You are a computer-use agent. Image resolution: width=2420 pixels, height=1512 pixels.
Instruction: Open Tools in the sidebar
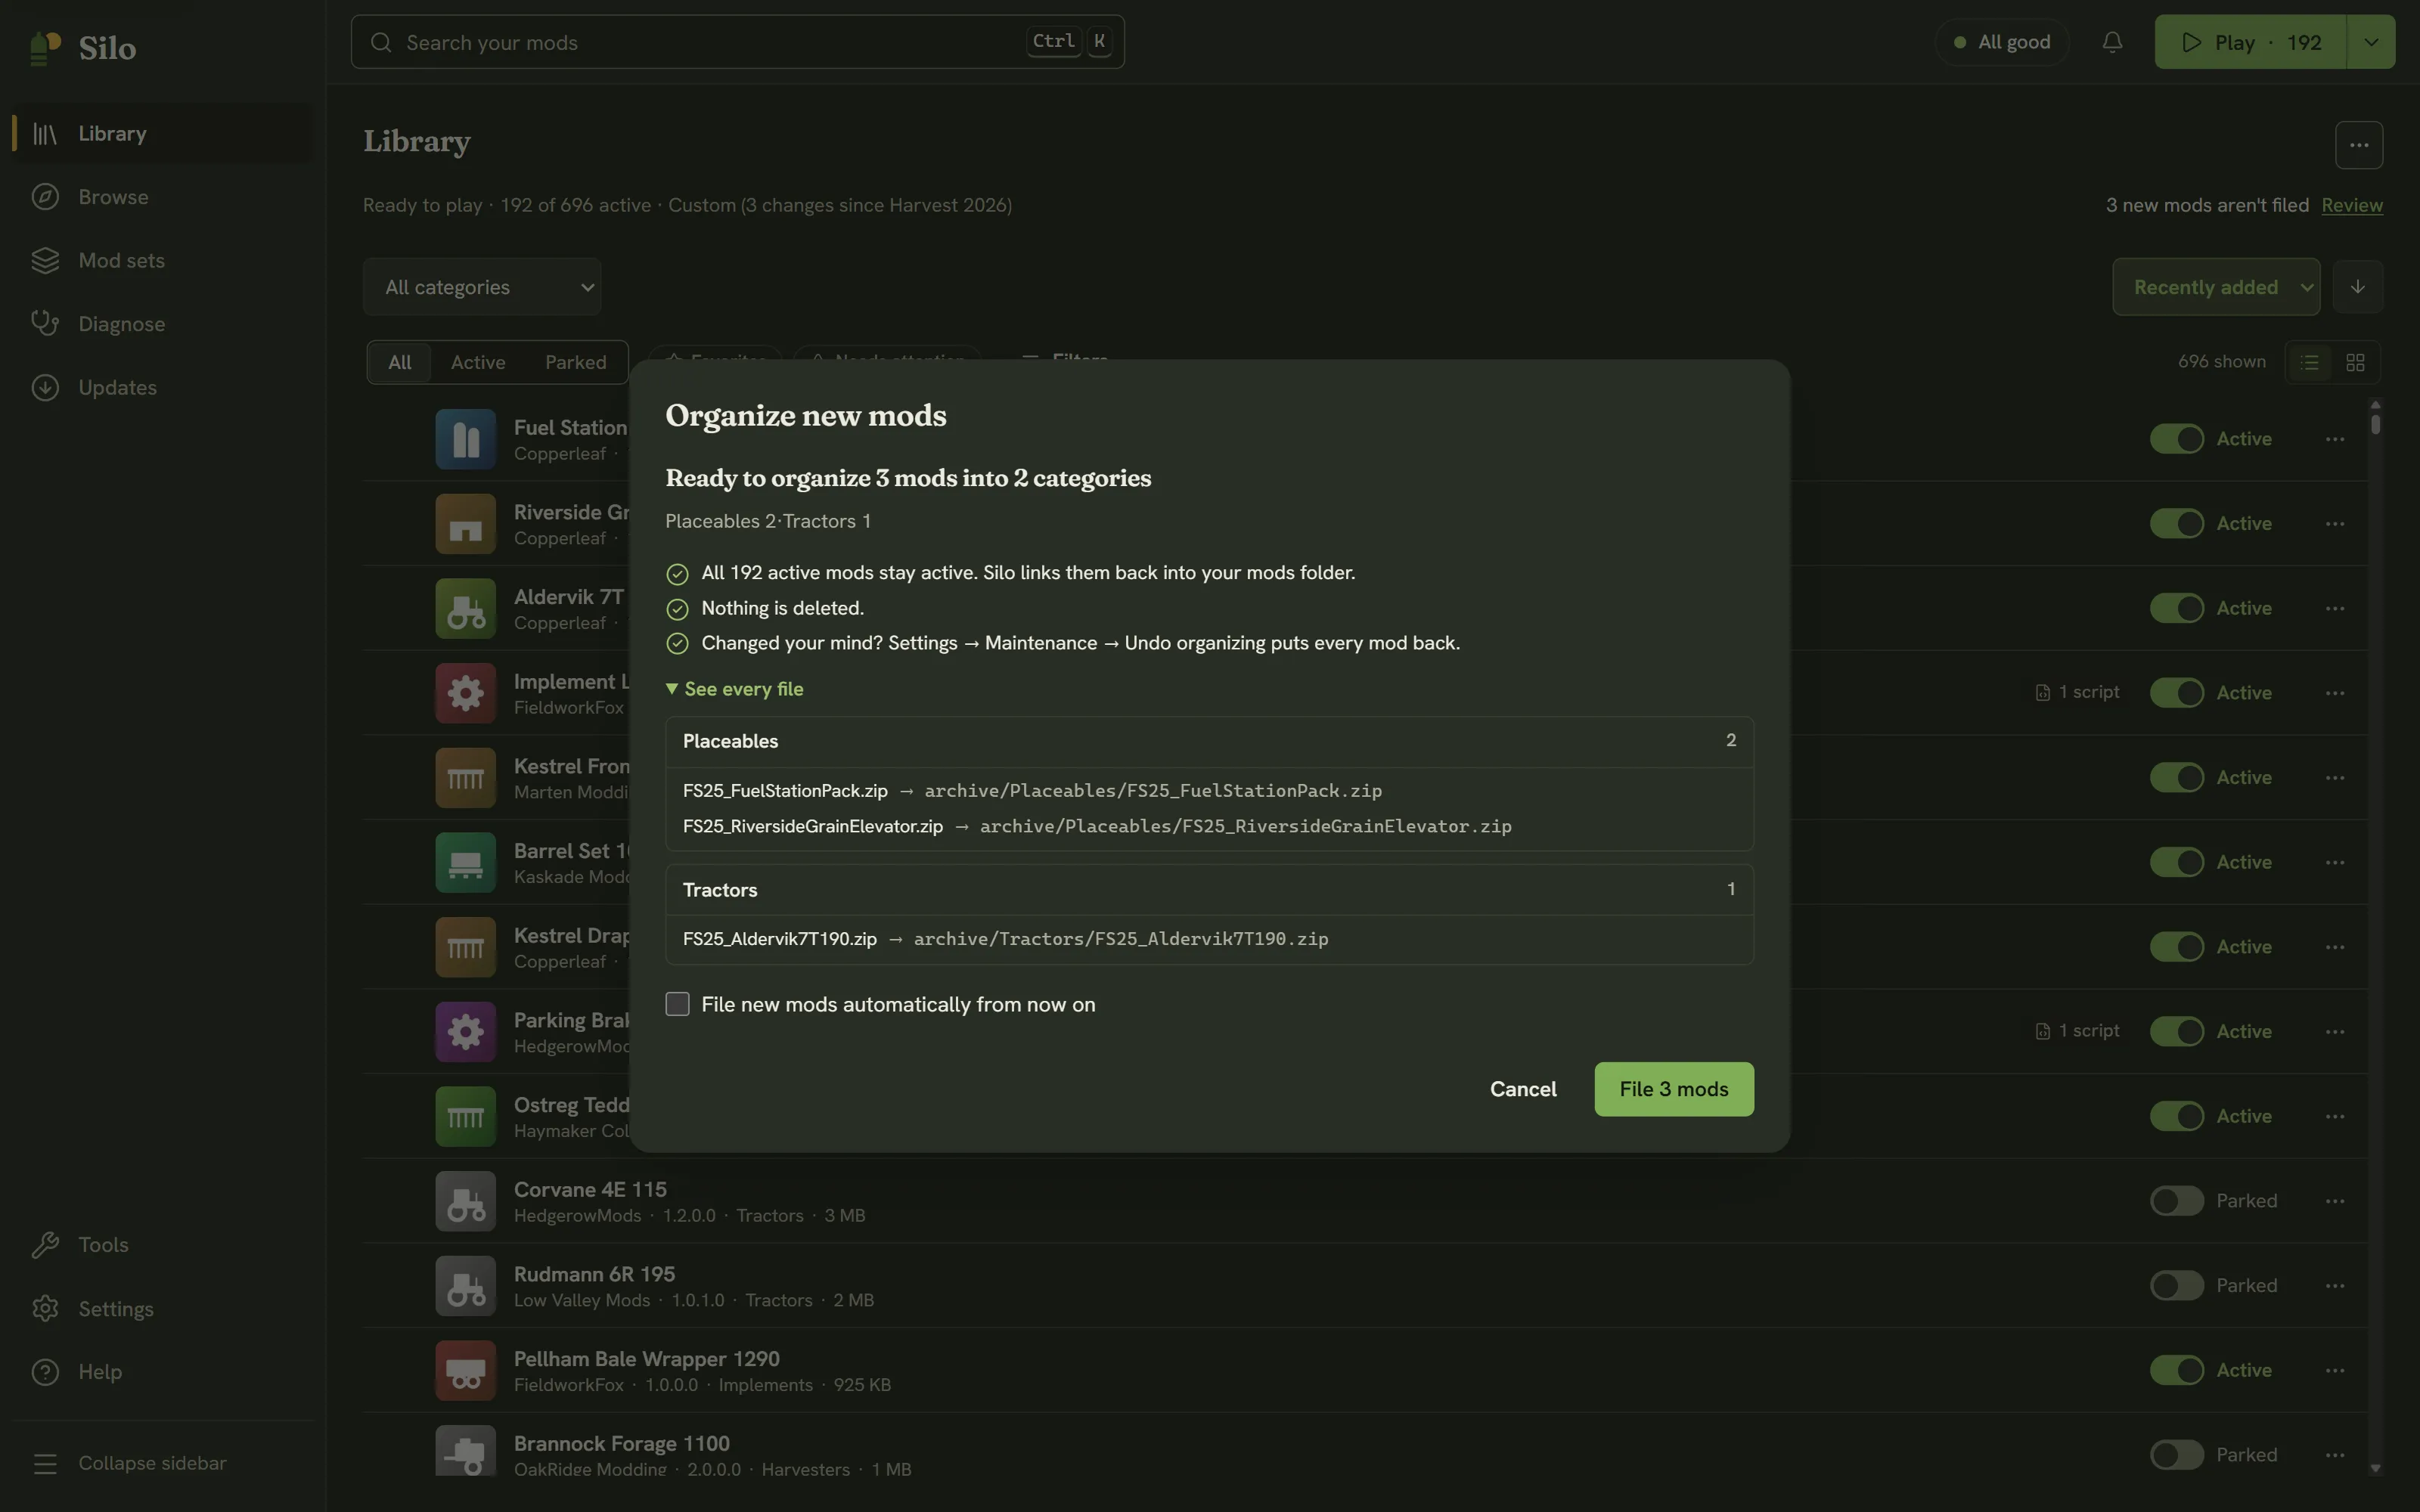(x=162, y=1245)
